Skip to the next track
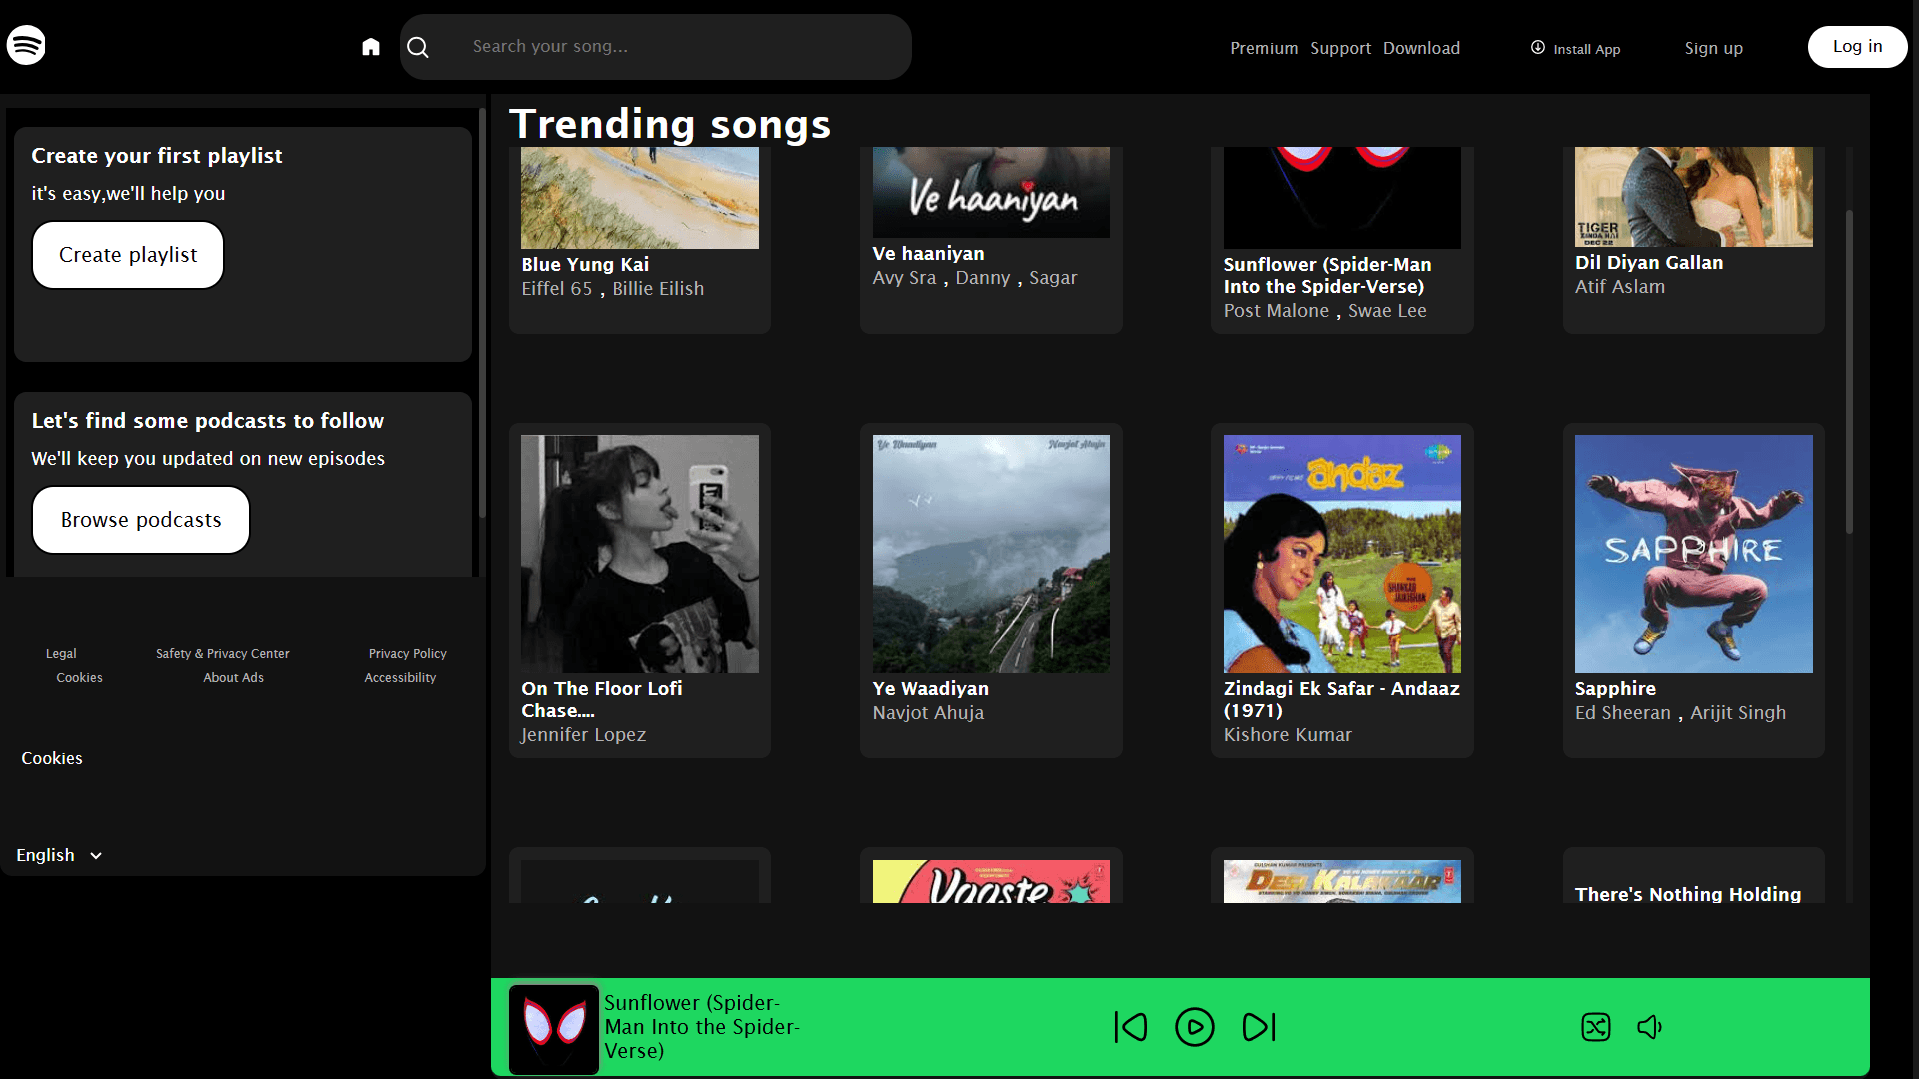The width and height of the screenshot is (1919, 1079). pyautogui.click(x=1259, y=1026)
